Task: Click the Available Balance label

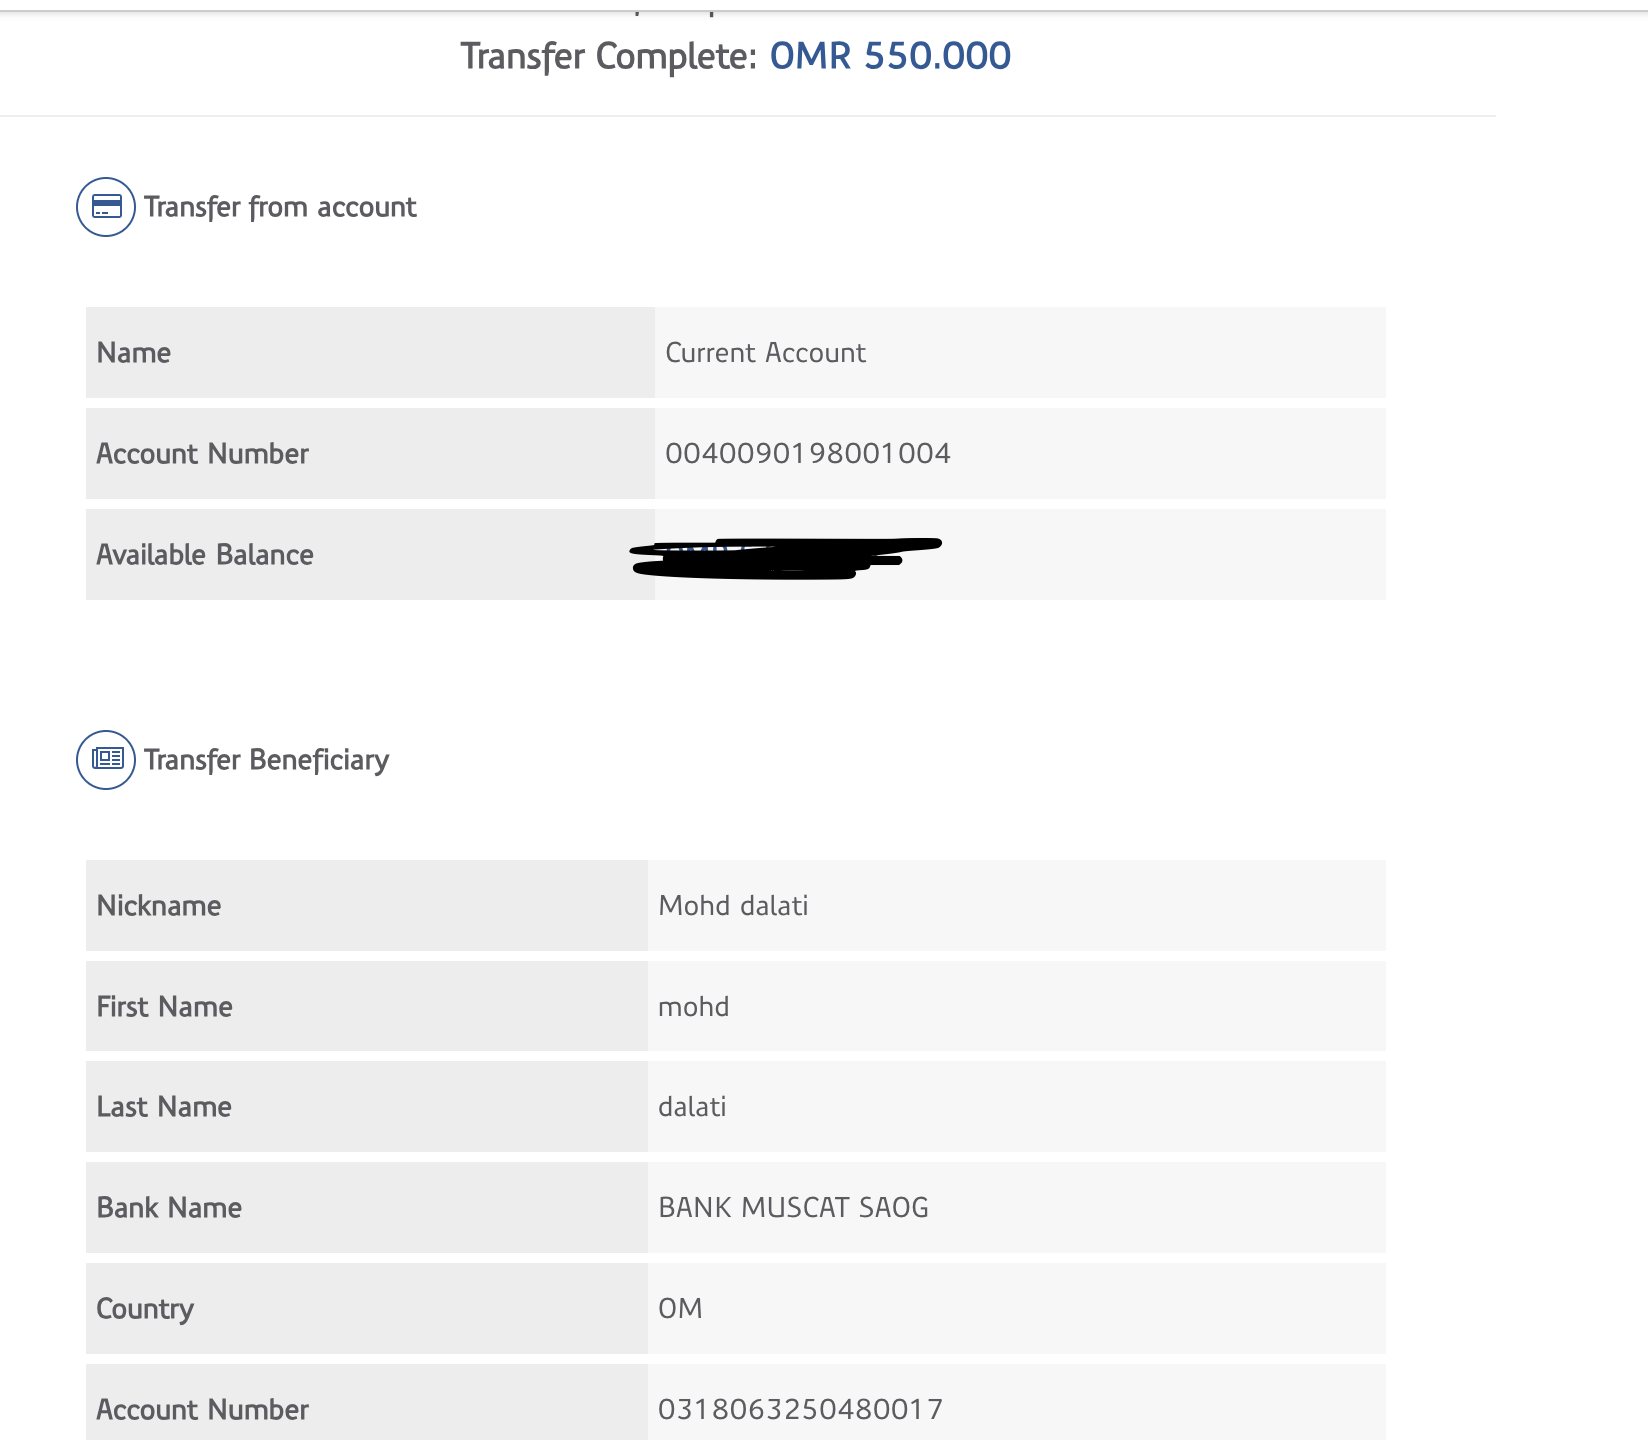Action: click(205, 555)
